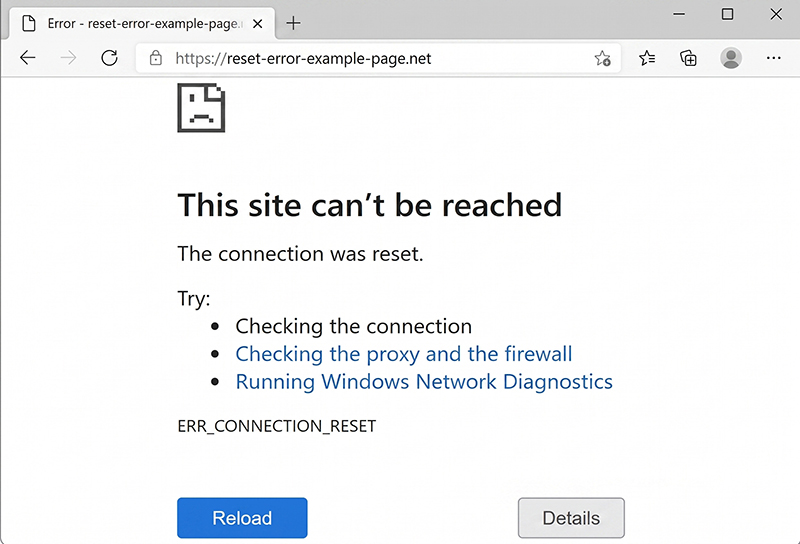Open the Checking the proxy and firewall link

coord(404,354)
